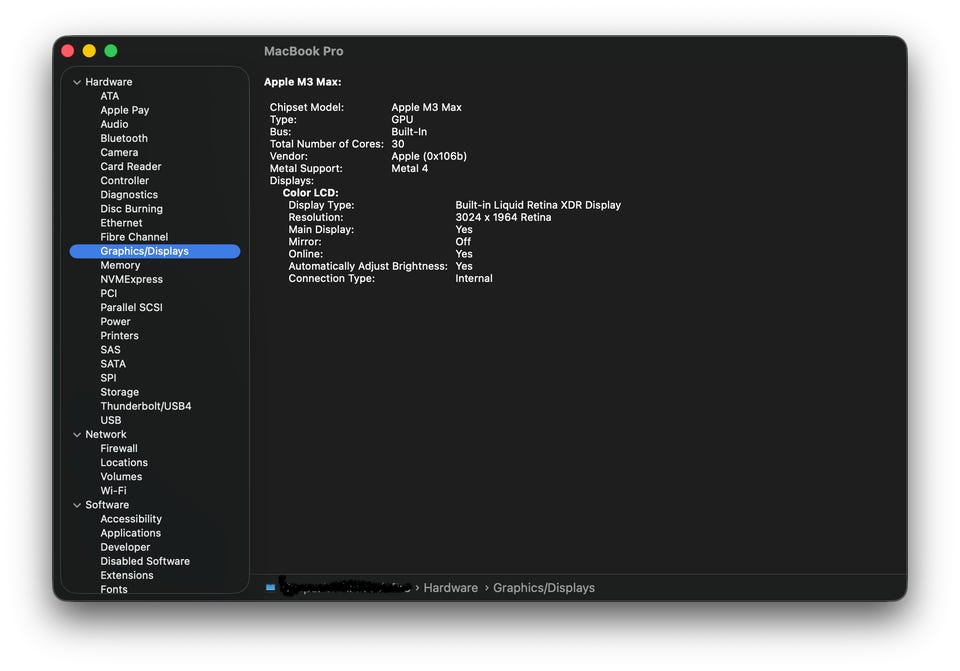Select the Resolution value text line
This screenshot has height=671, width=960.
pos(503,218)
